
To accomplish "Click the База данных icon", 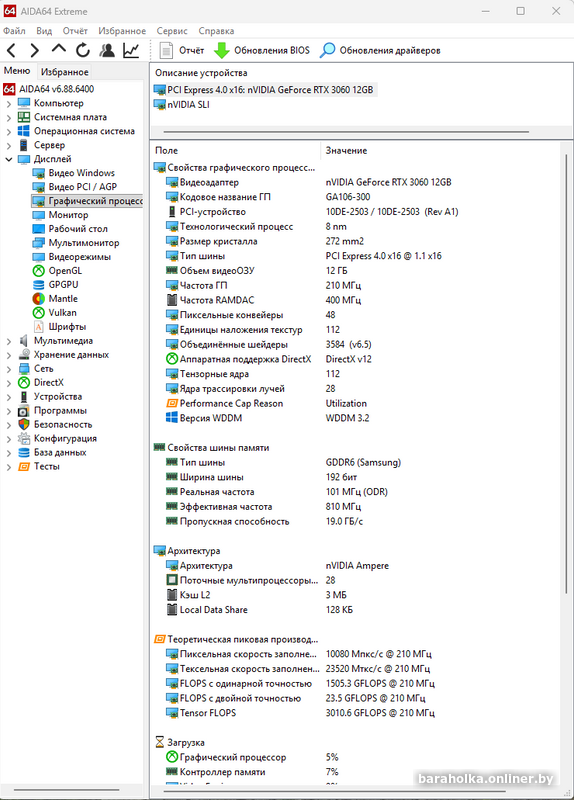I will (x=23, y=453).
